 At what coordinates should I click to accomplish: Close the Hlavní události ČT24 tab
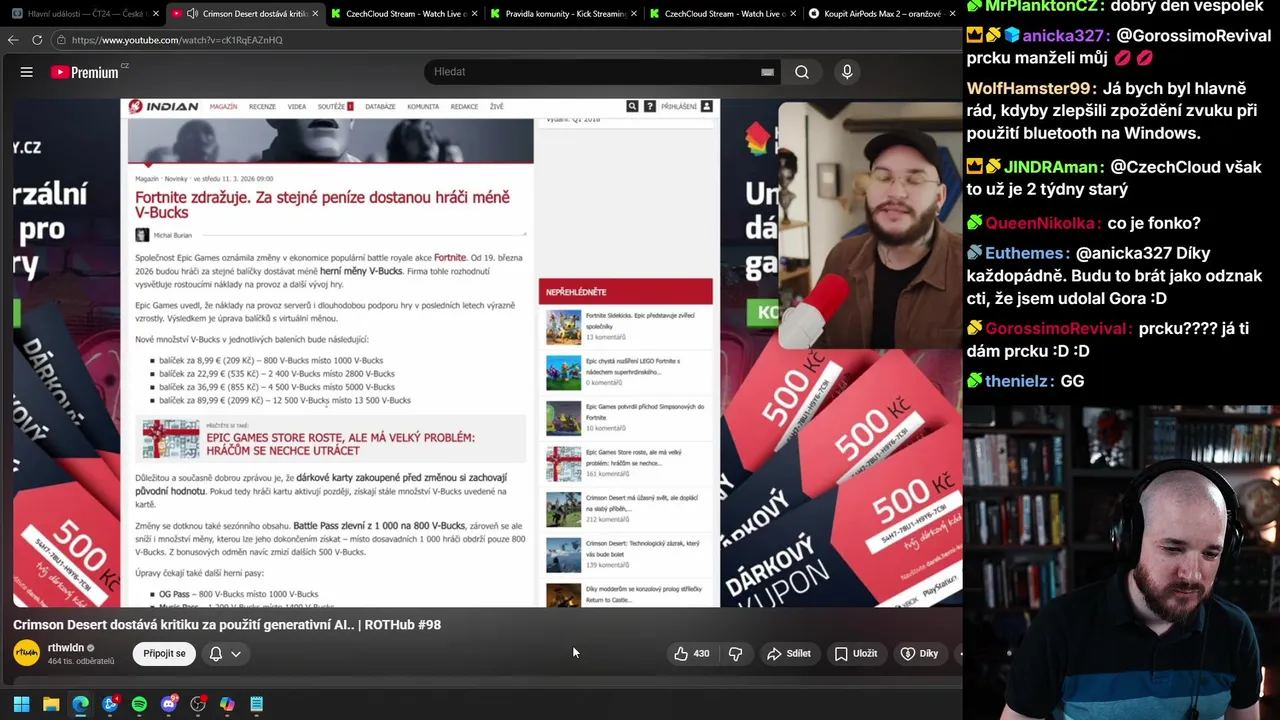click(x=155, y=14)
